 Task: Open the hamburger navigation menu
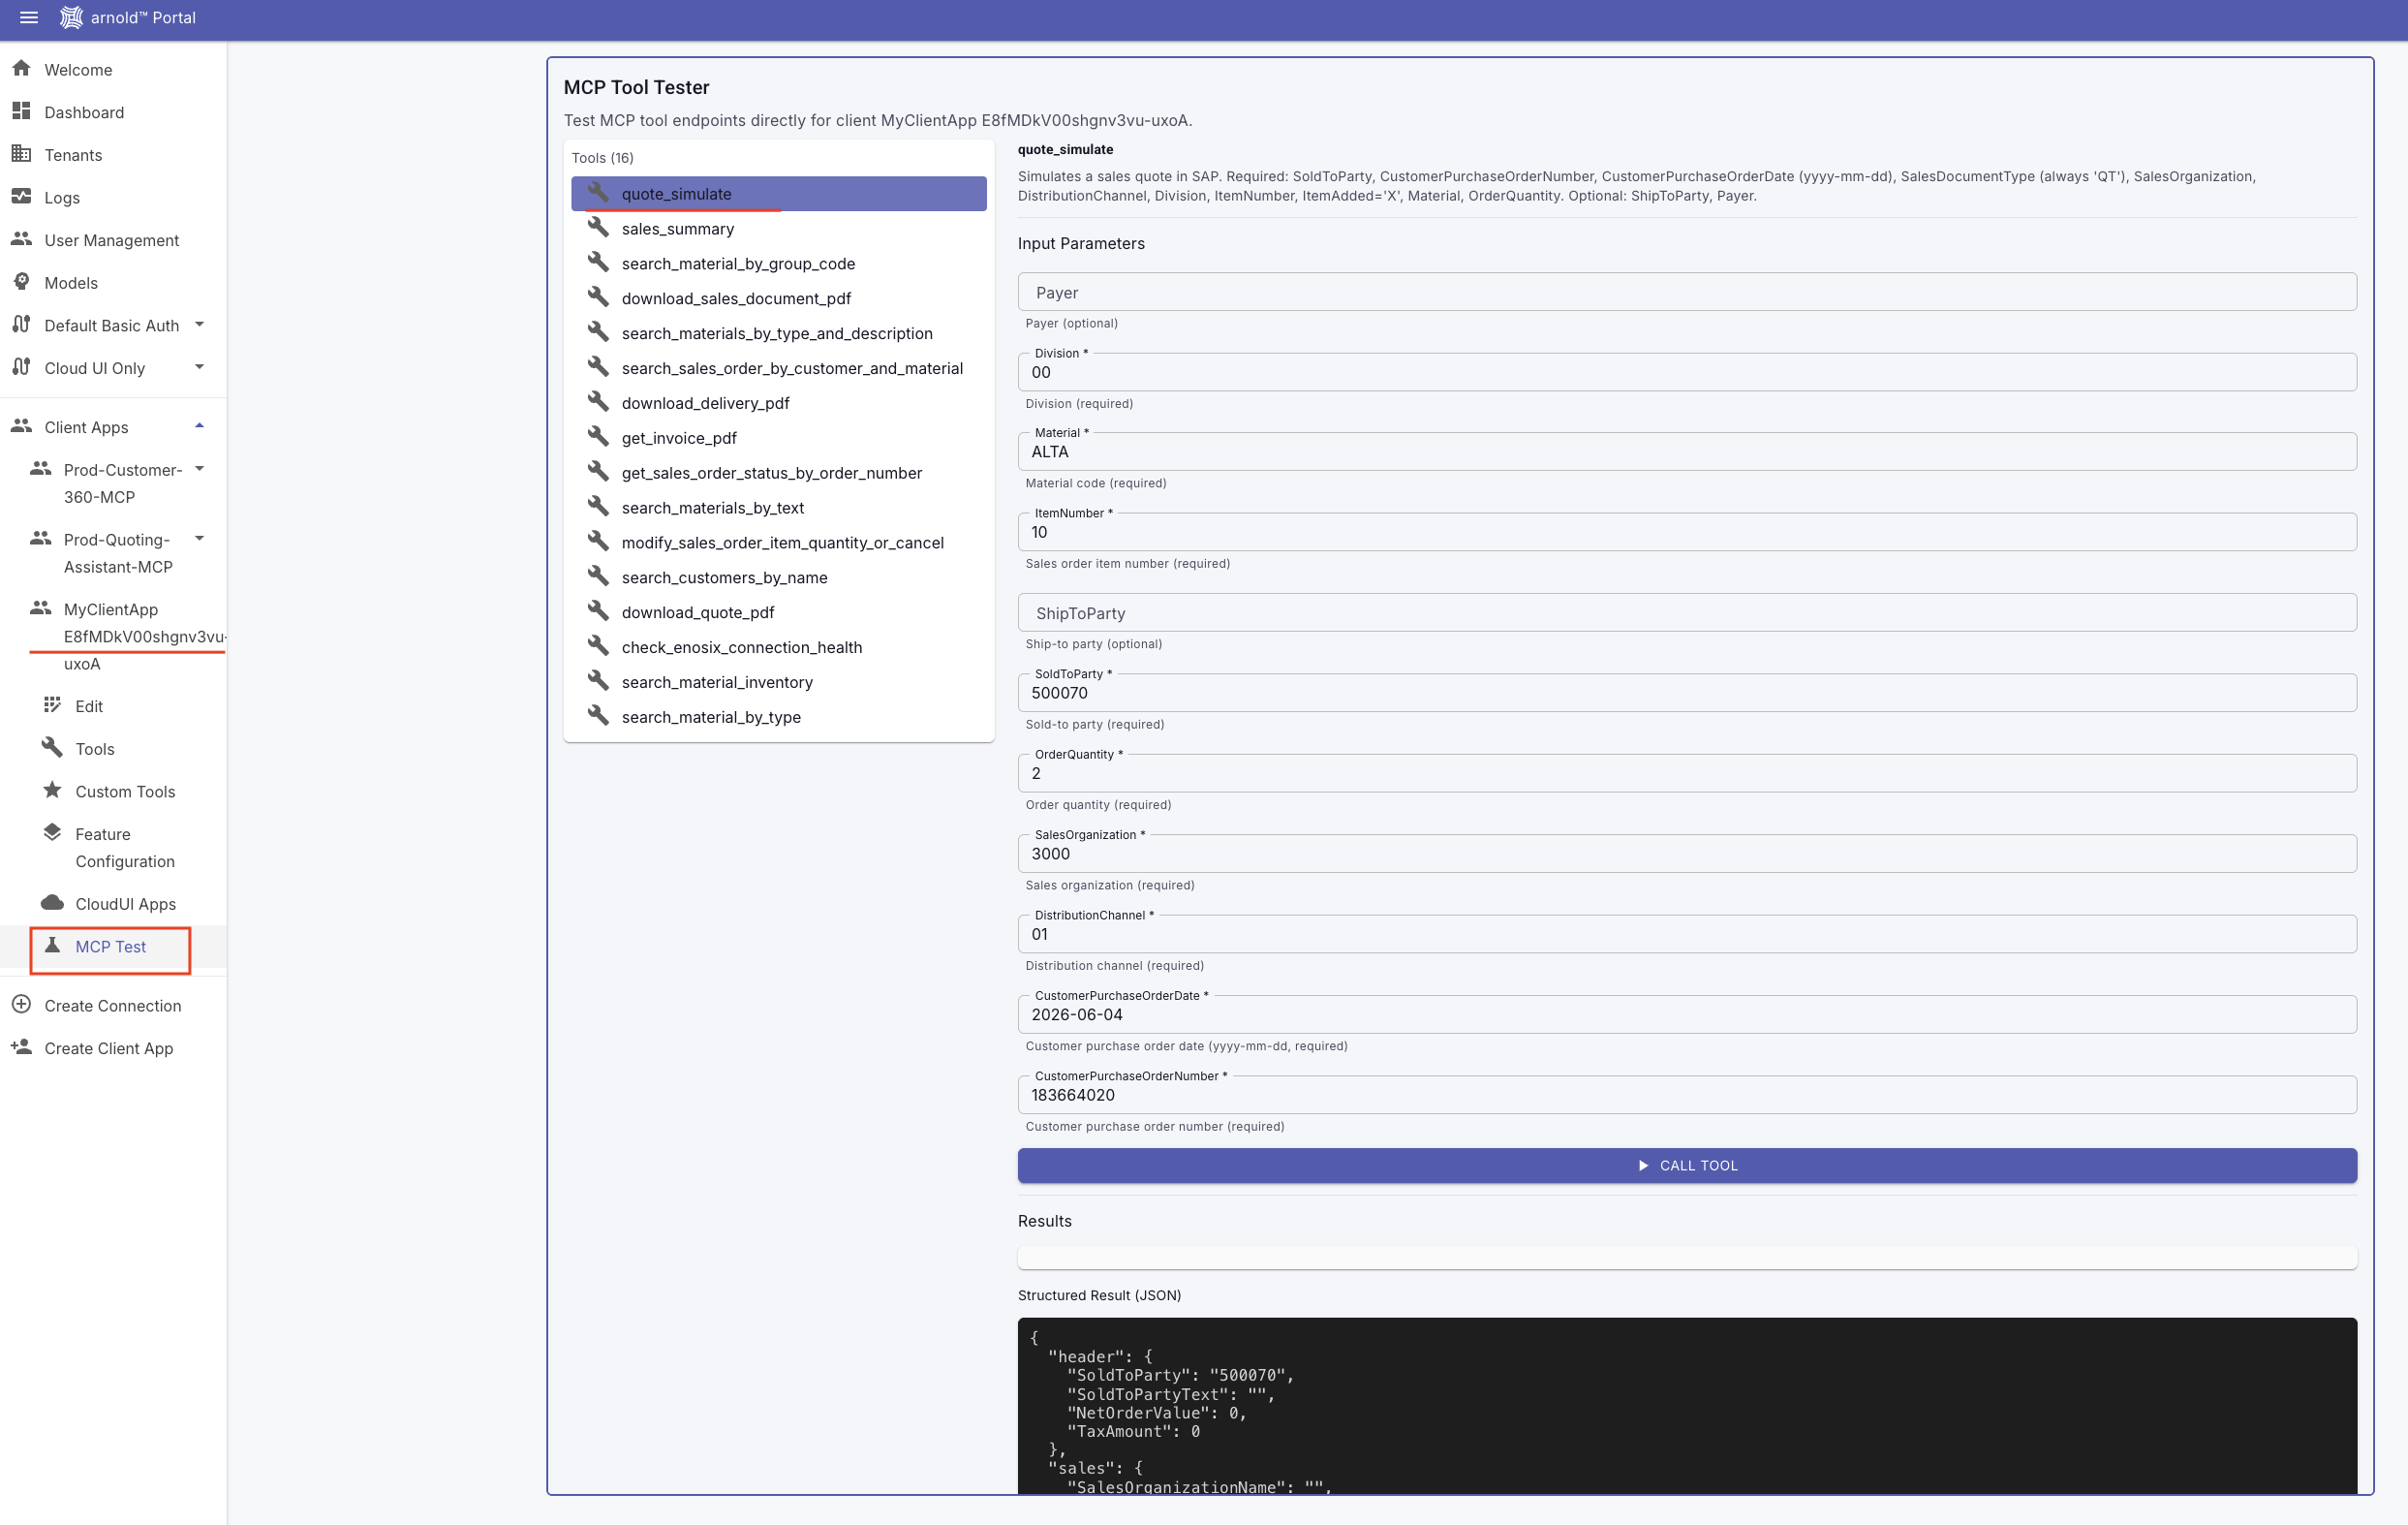click(28, 17)
